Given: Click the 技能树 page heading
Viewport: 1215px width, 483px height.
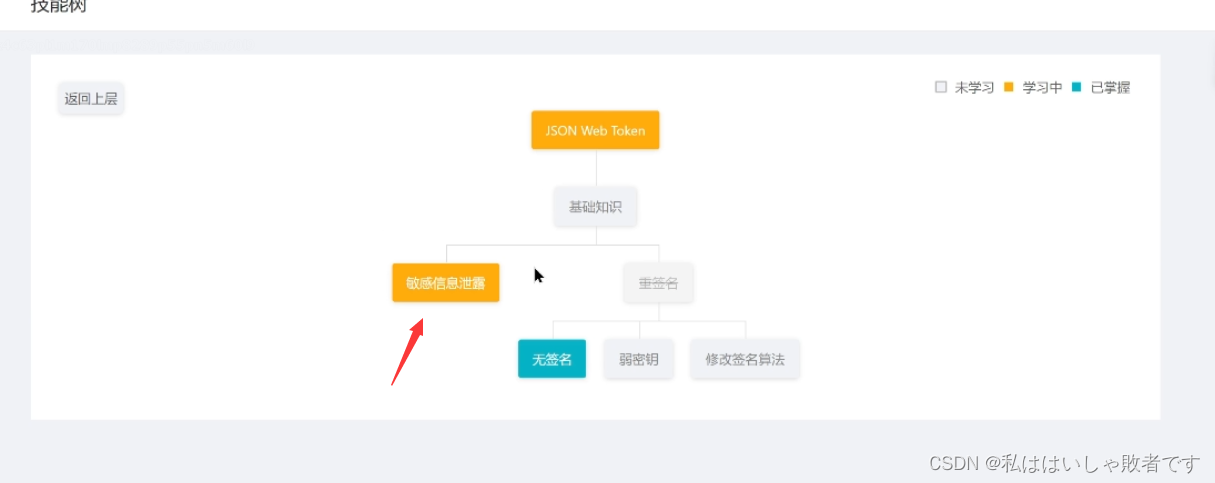Looking at the screenshot, I should pyautogui.click(x=58, y=7).
